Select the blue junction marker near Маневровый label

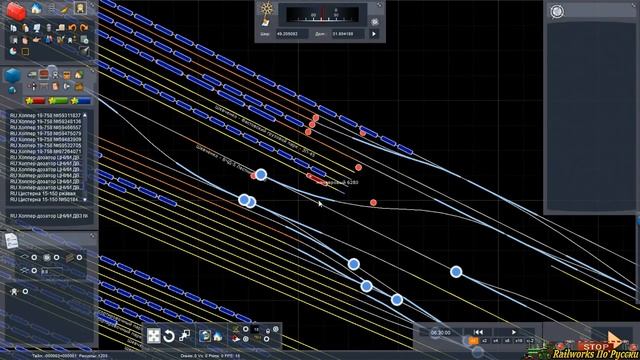(x=261, y=175)
